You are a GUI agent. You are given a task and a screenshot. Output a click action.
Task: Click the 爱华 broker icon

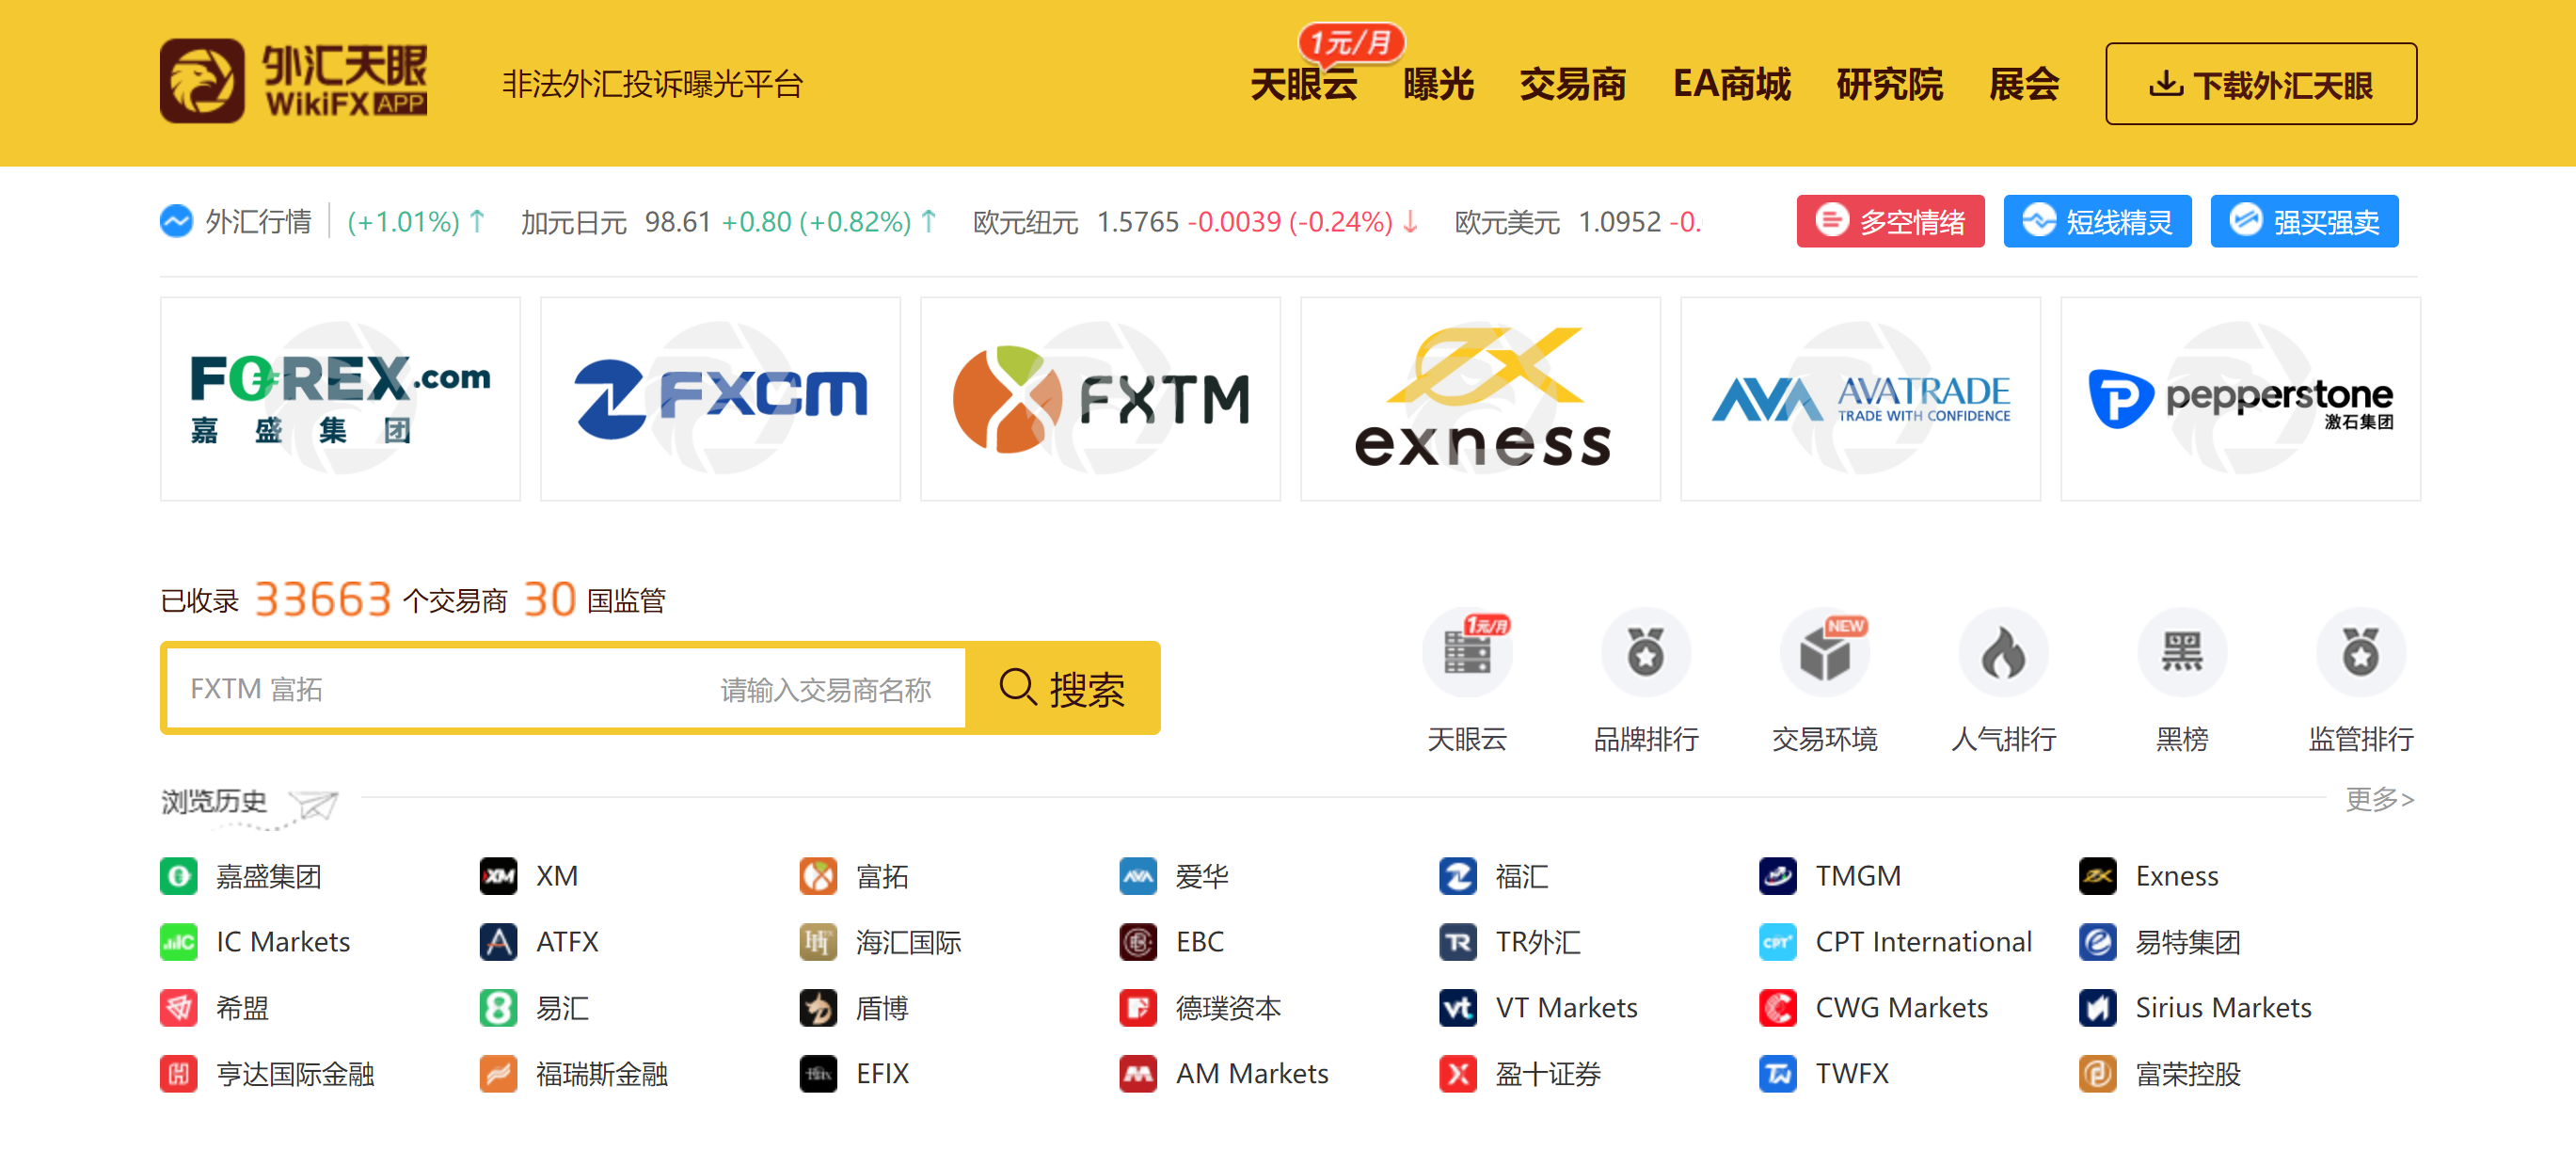point(1138,876)
